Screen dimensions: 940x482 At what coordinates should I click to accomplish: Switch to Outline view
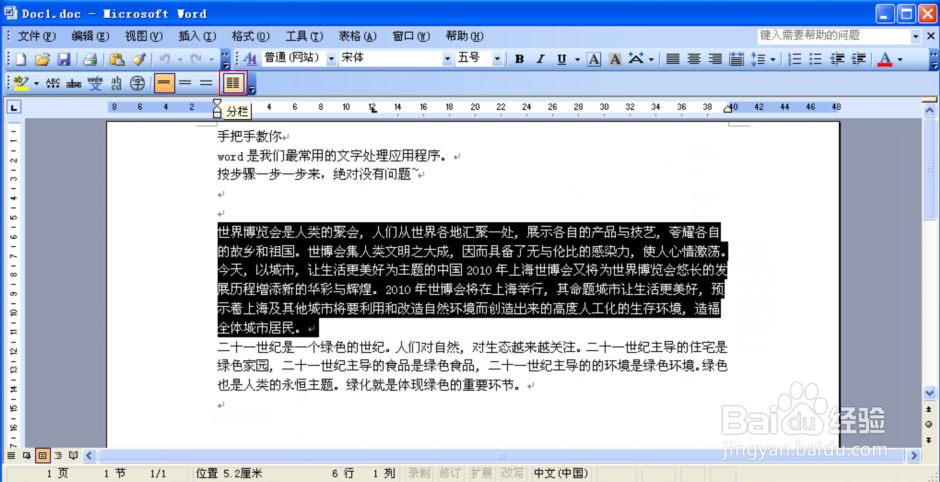[x=58, y=456]
